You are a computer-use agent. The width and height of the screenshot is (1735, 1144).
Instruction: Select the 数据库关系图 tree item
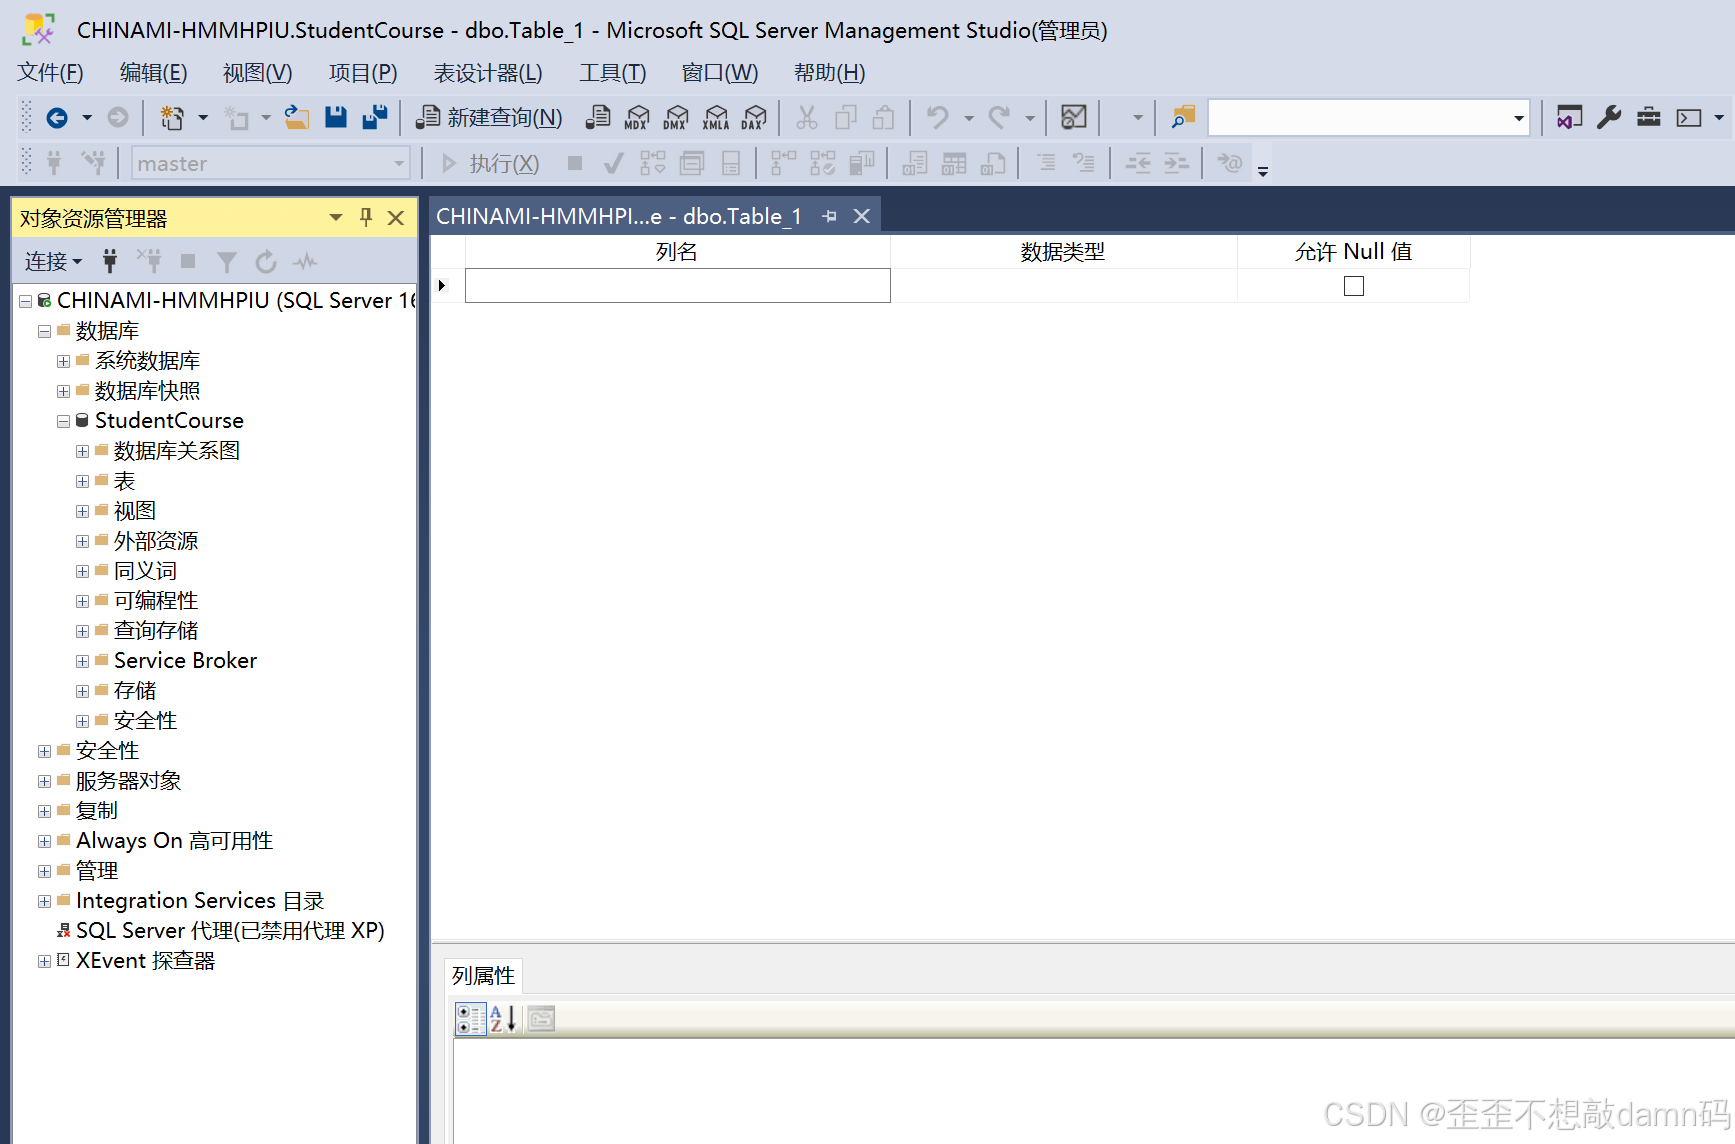coord(176,451)
